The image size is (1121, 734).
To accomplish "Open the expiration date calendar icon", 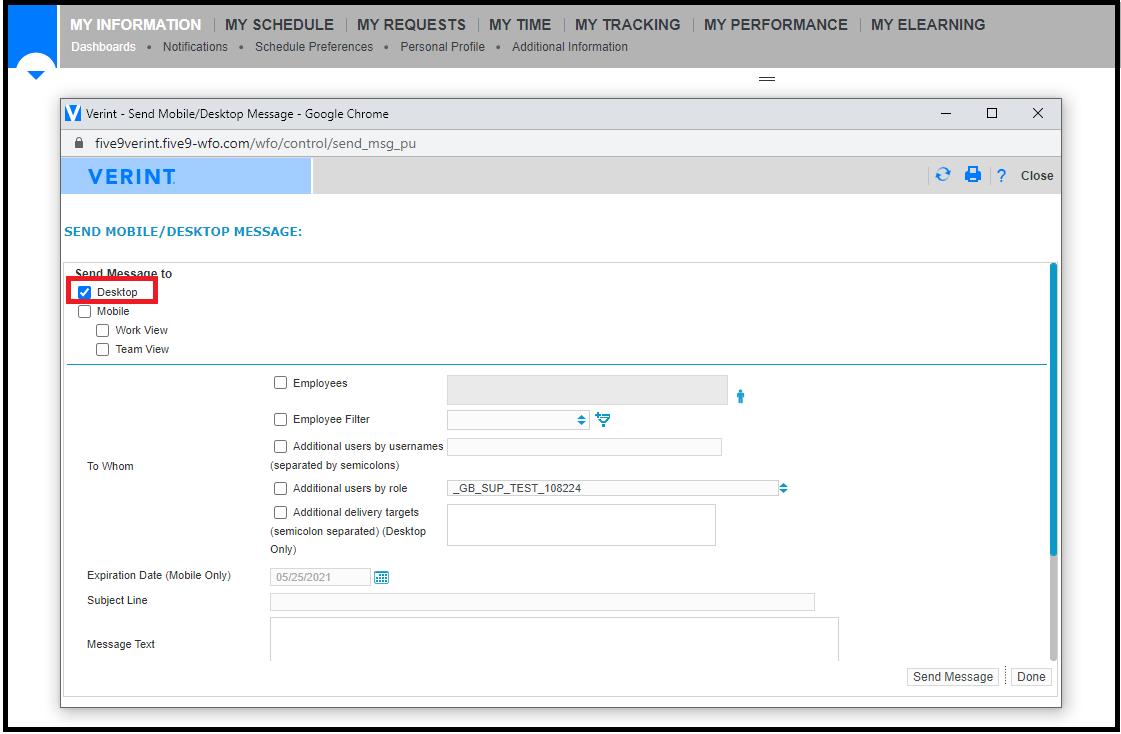I will click(x=382, y=577).
